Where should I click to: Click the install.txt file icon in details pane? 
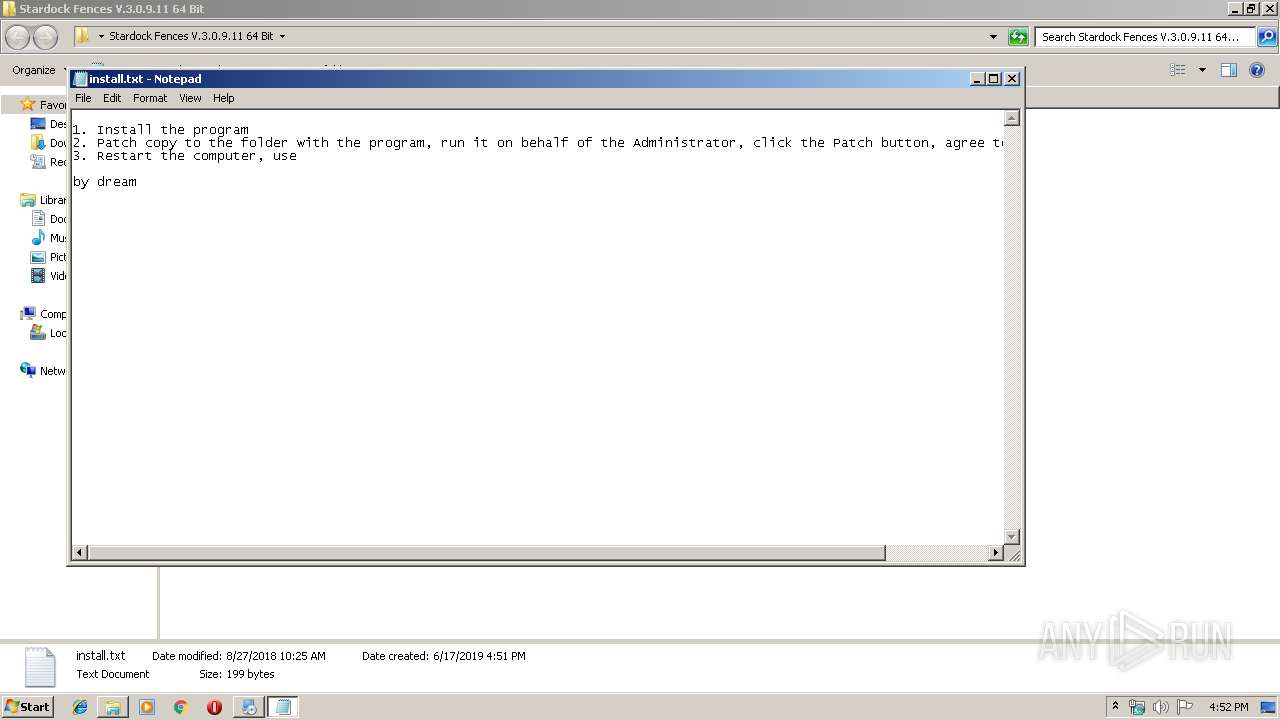[40, 667]
